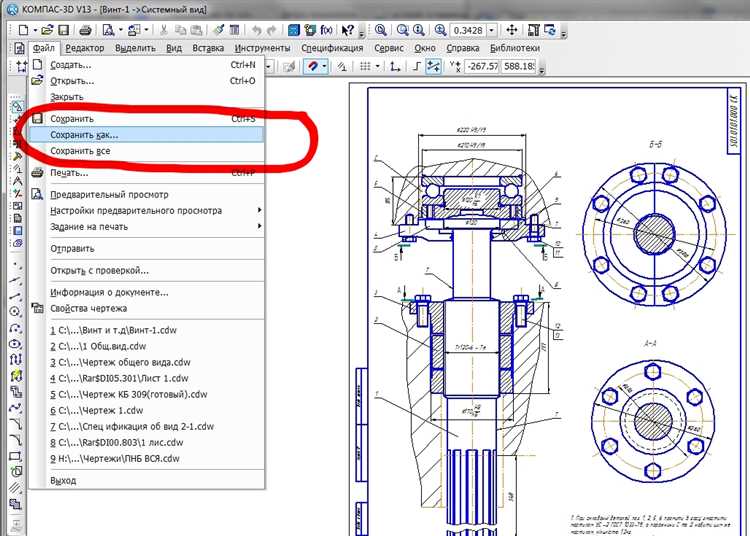Open the zoom scale 0.3428 dropdown arrow

pos(491,31)
